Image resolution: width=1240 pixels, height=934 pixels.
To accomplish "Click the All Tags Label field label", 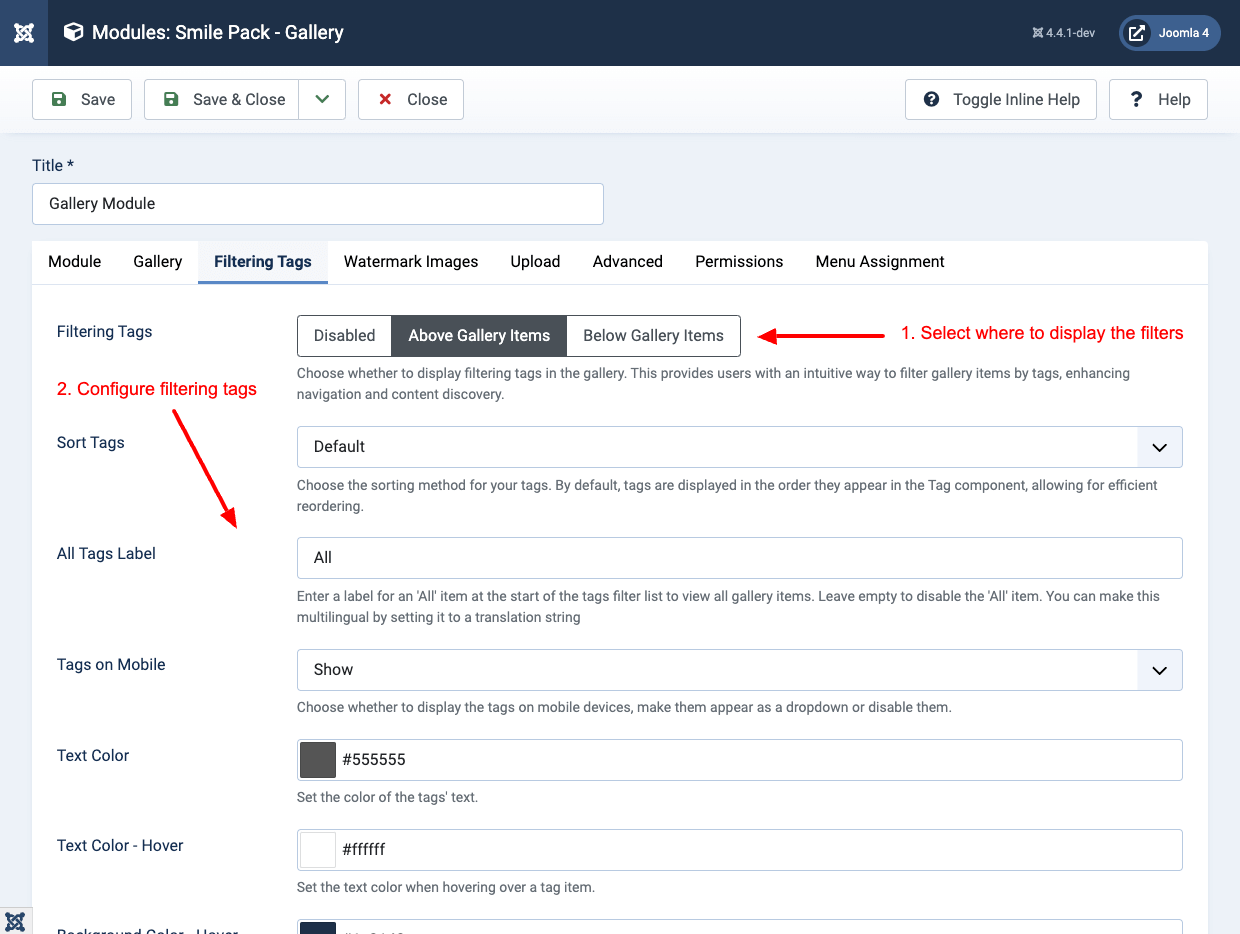I will pos(106,553).
